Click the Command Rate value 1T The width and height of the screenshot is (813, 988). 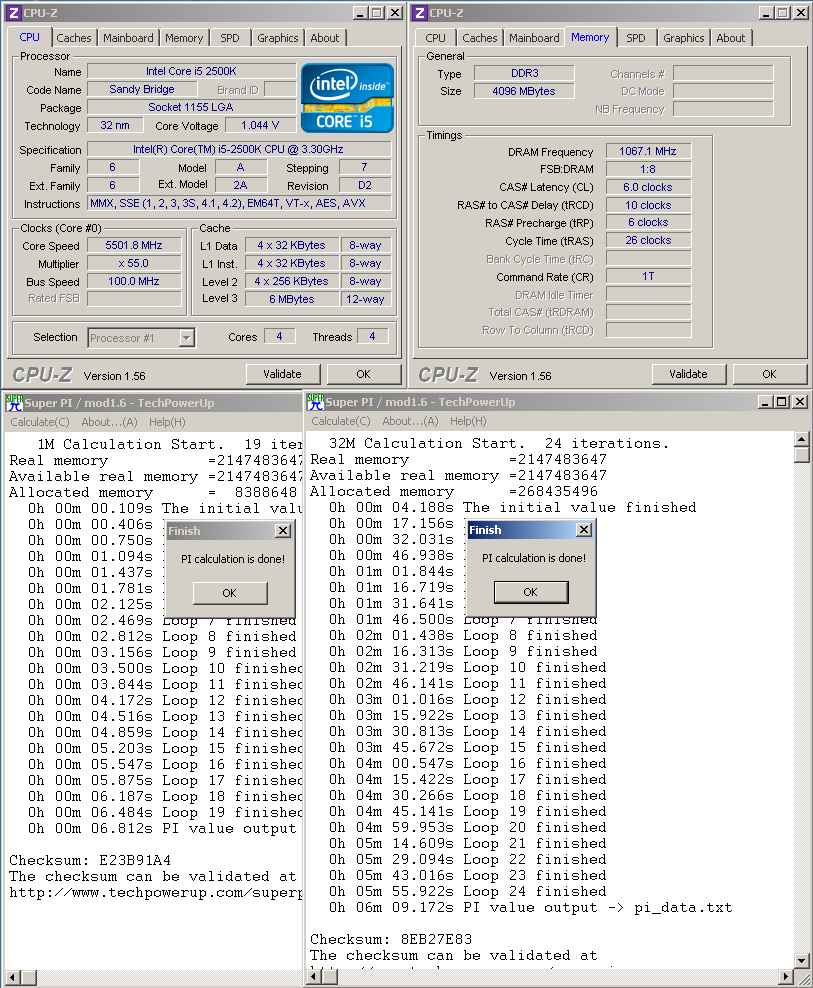click(648, 277)
